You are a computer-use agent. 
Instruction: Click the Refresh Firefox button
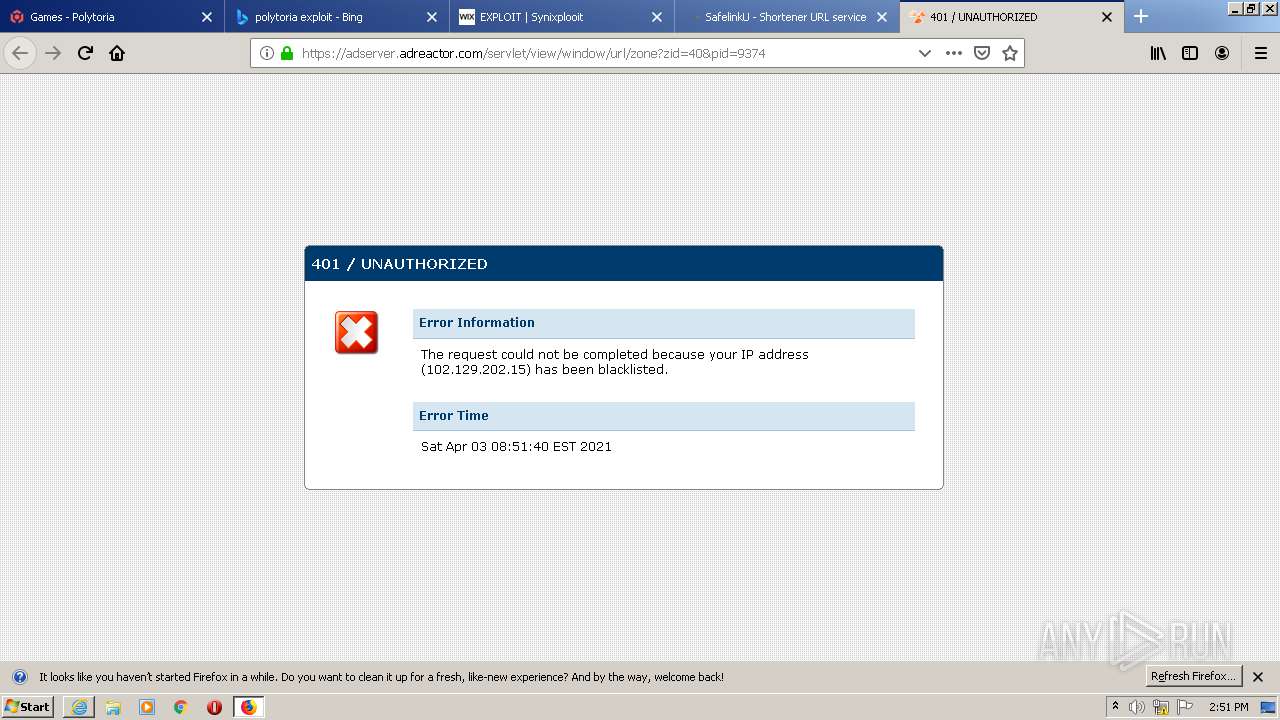point(1194,677)
